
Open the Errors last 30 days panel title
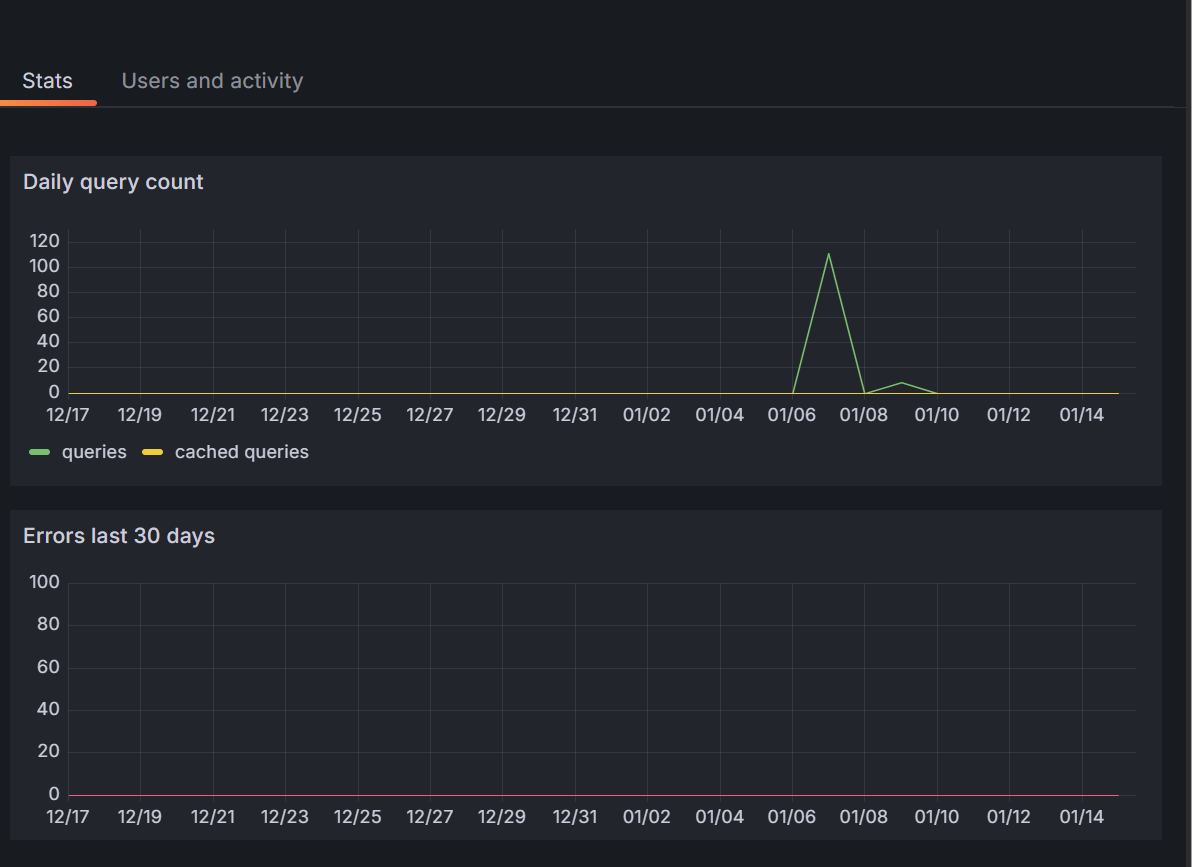coord(119,536)
